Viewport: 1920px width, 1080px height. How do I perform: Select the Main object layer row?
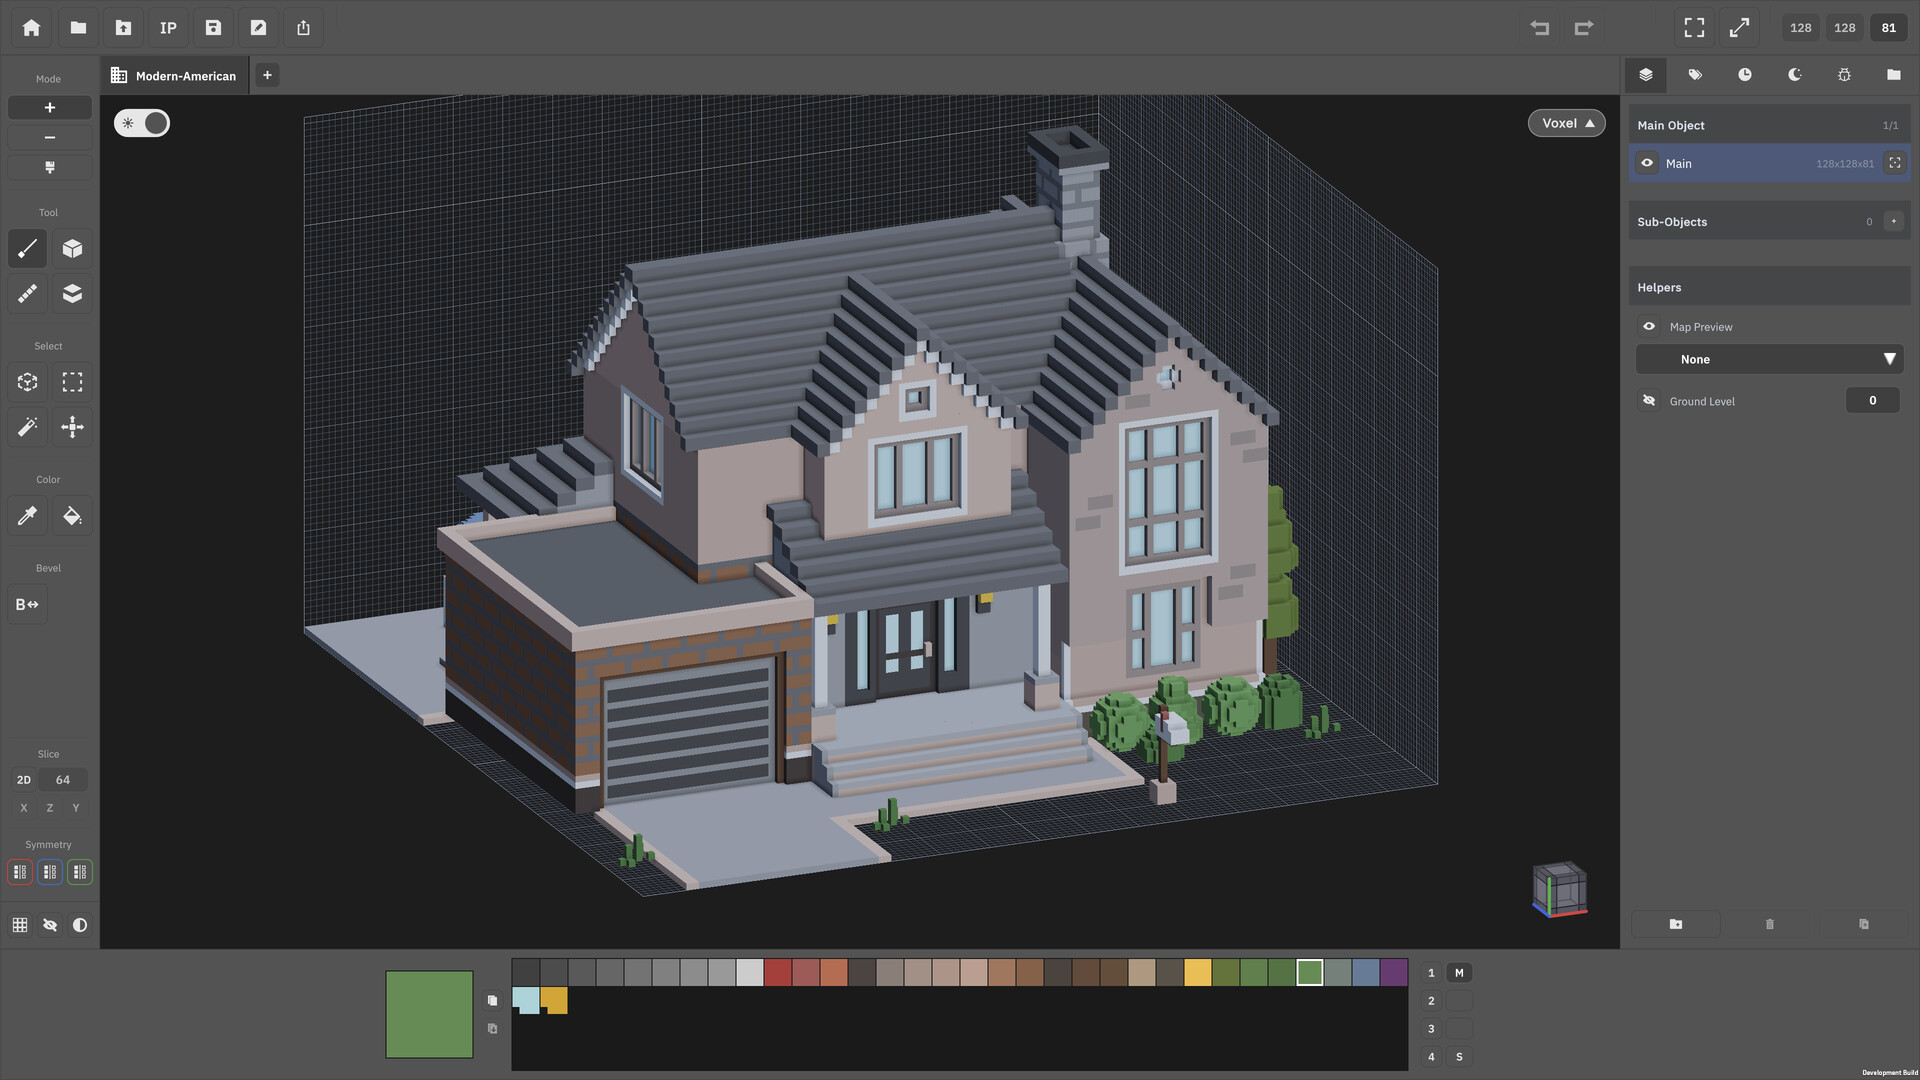click(x=1769, y=163)
